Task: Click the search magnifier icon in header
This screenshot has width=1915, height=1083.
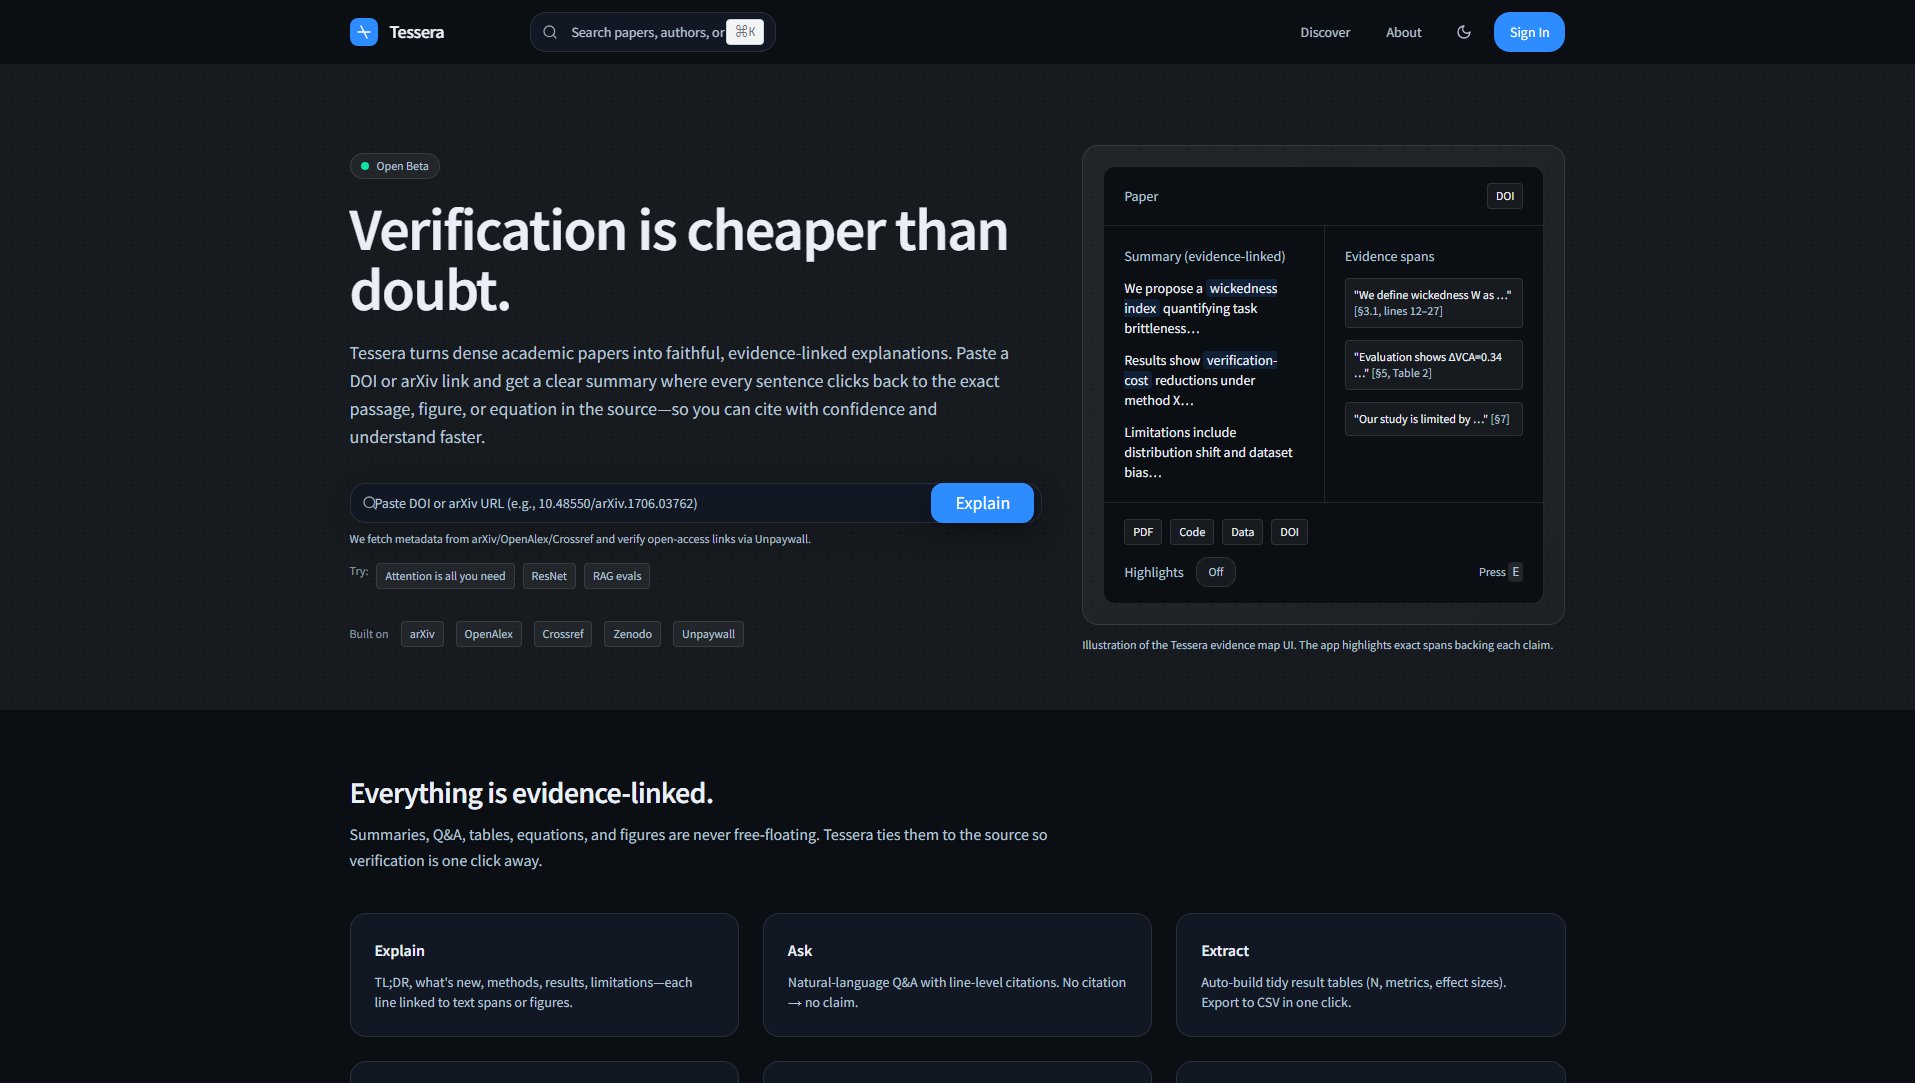Action: coord(550,32)
